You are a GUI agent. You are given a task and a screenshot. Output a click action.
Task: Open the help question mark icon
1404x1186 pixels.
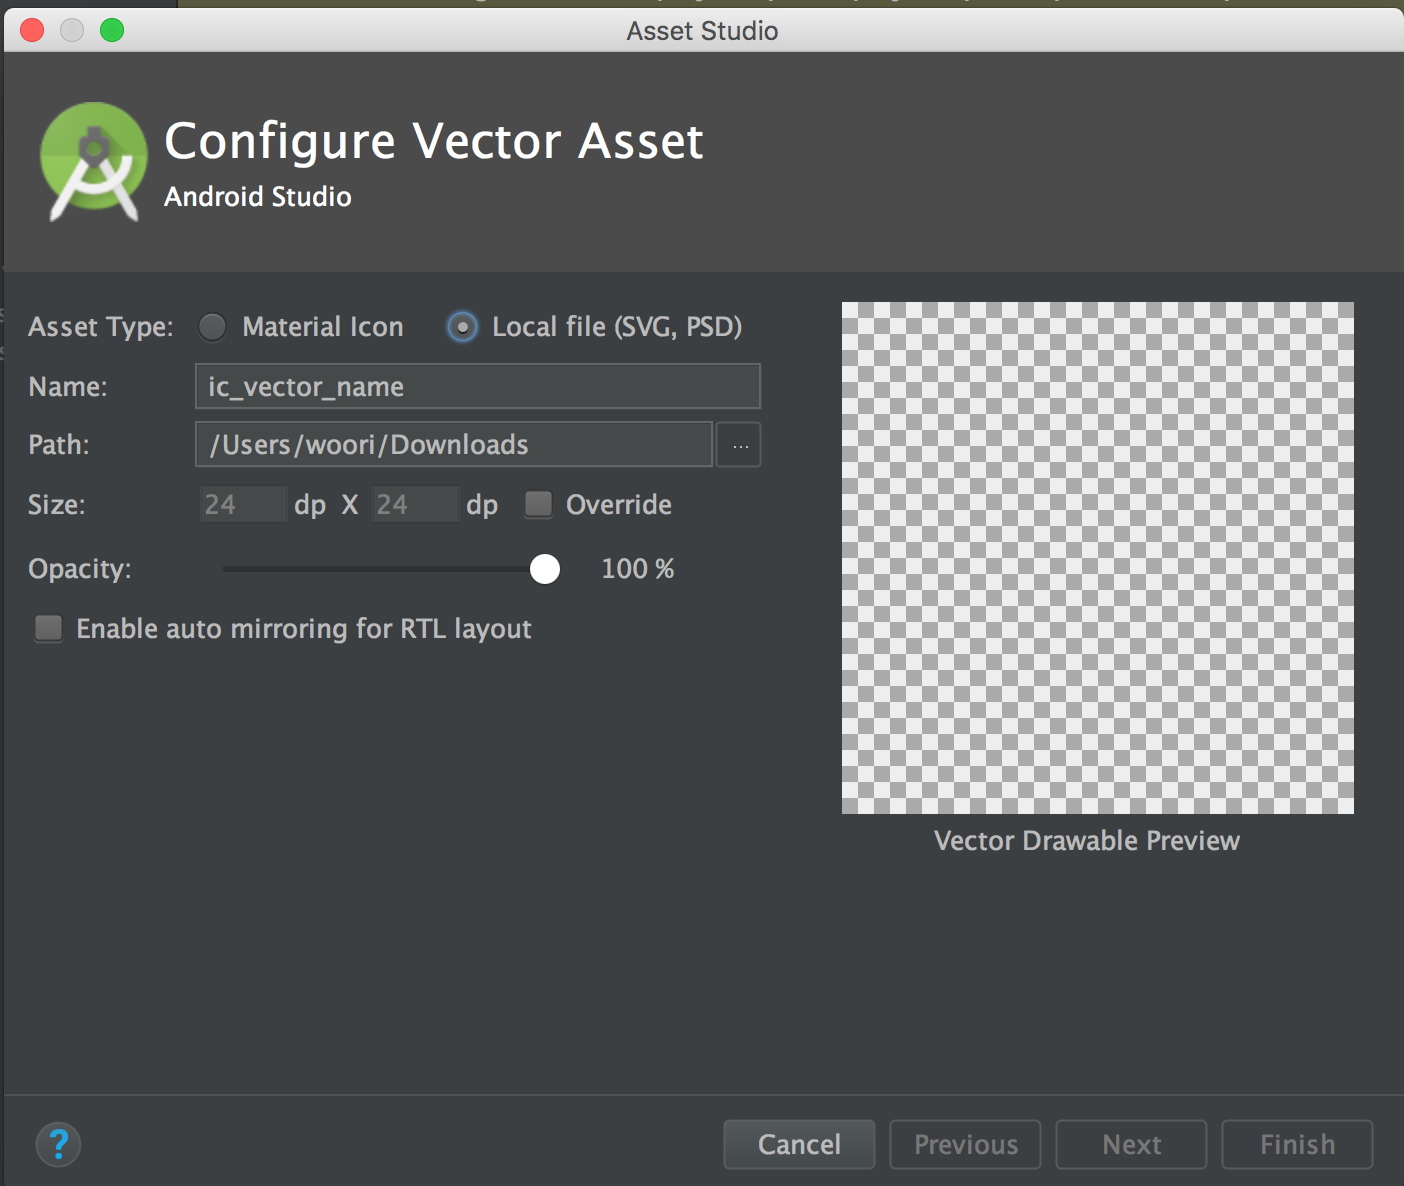click(58, 1144)
